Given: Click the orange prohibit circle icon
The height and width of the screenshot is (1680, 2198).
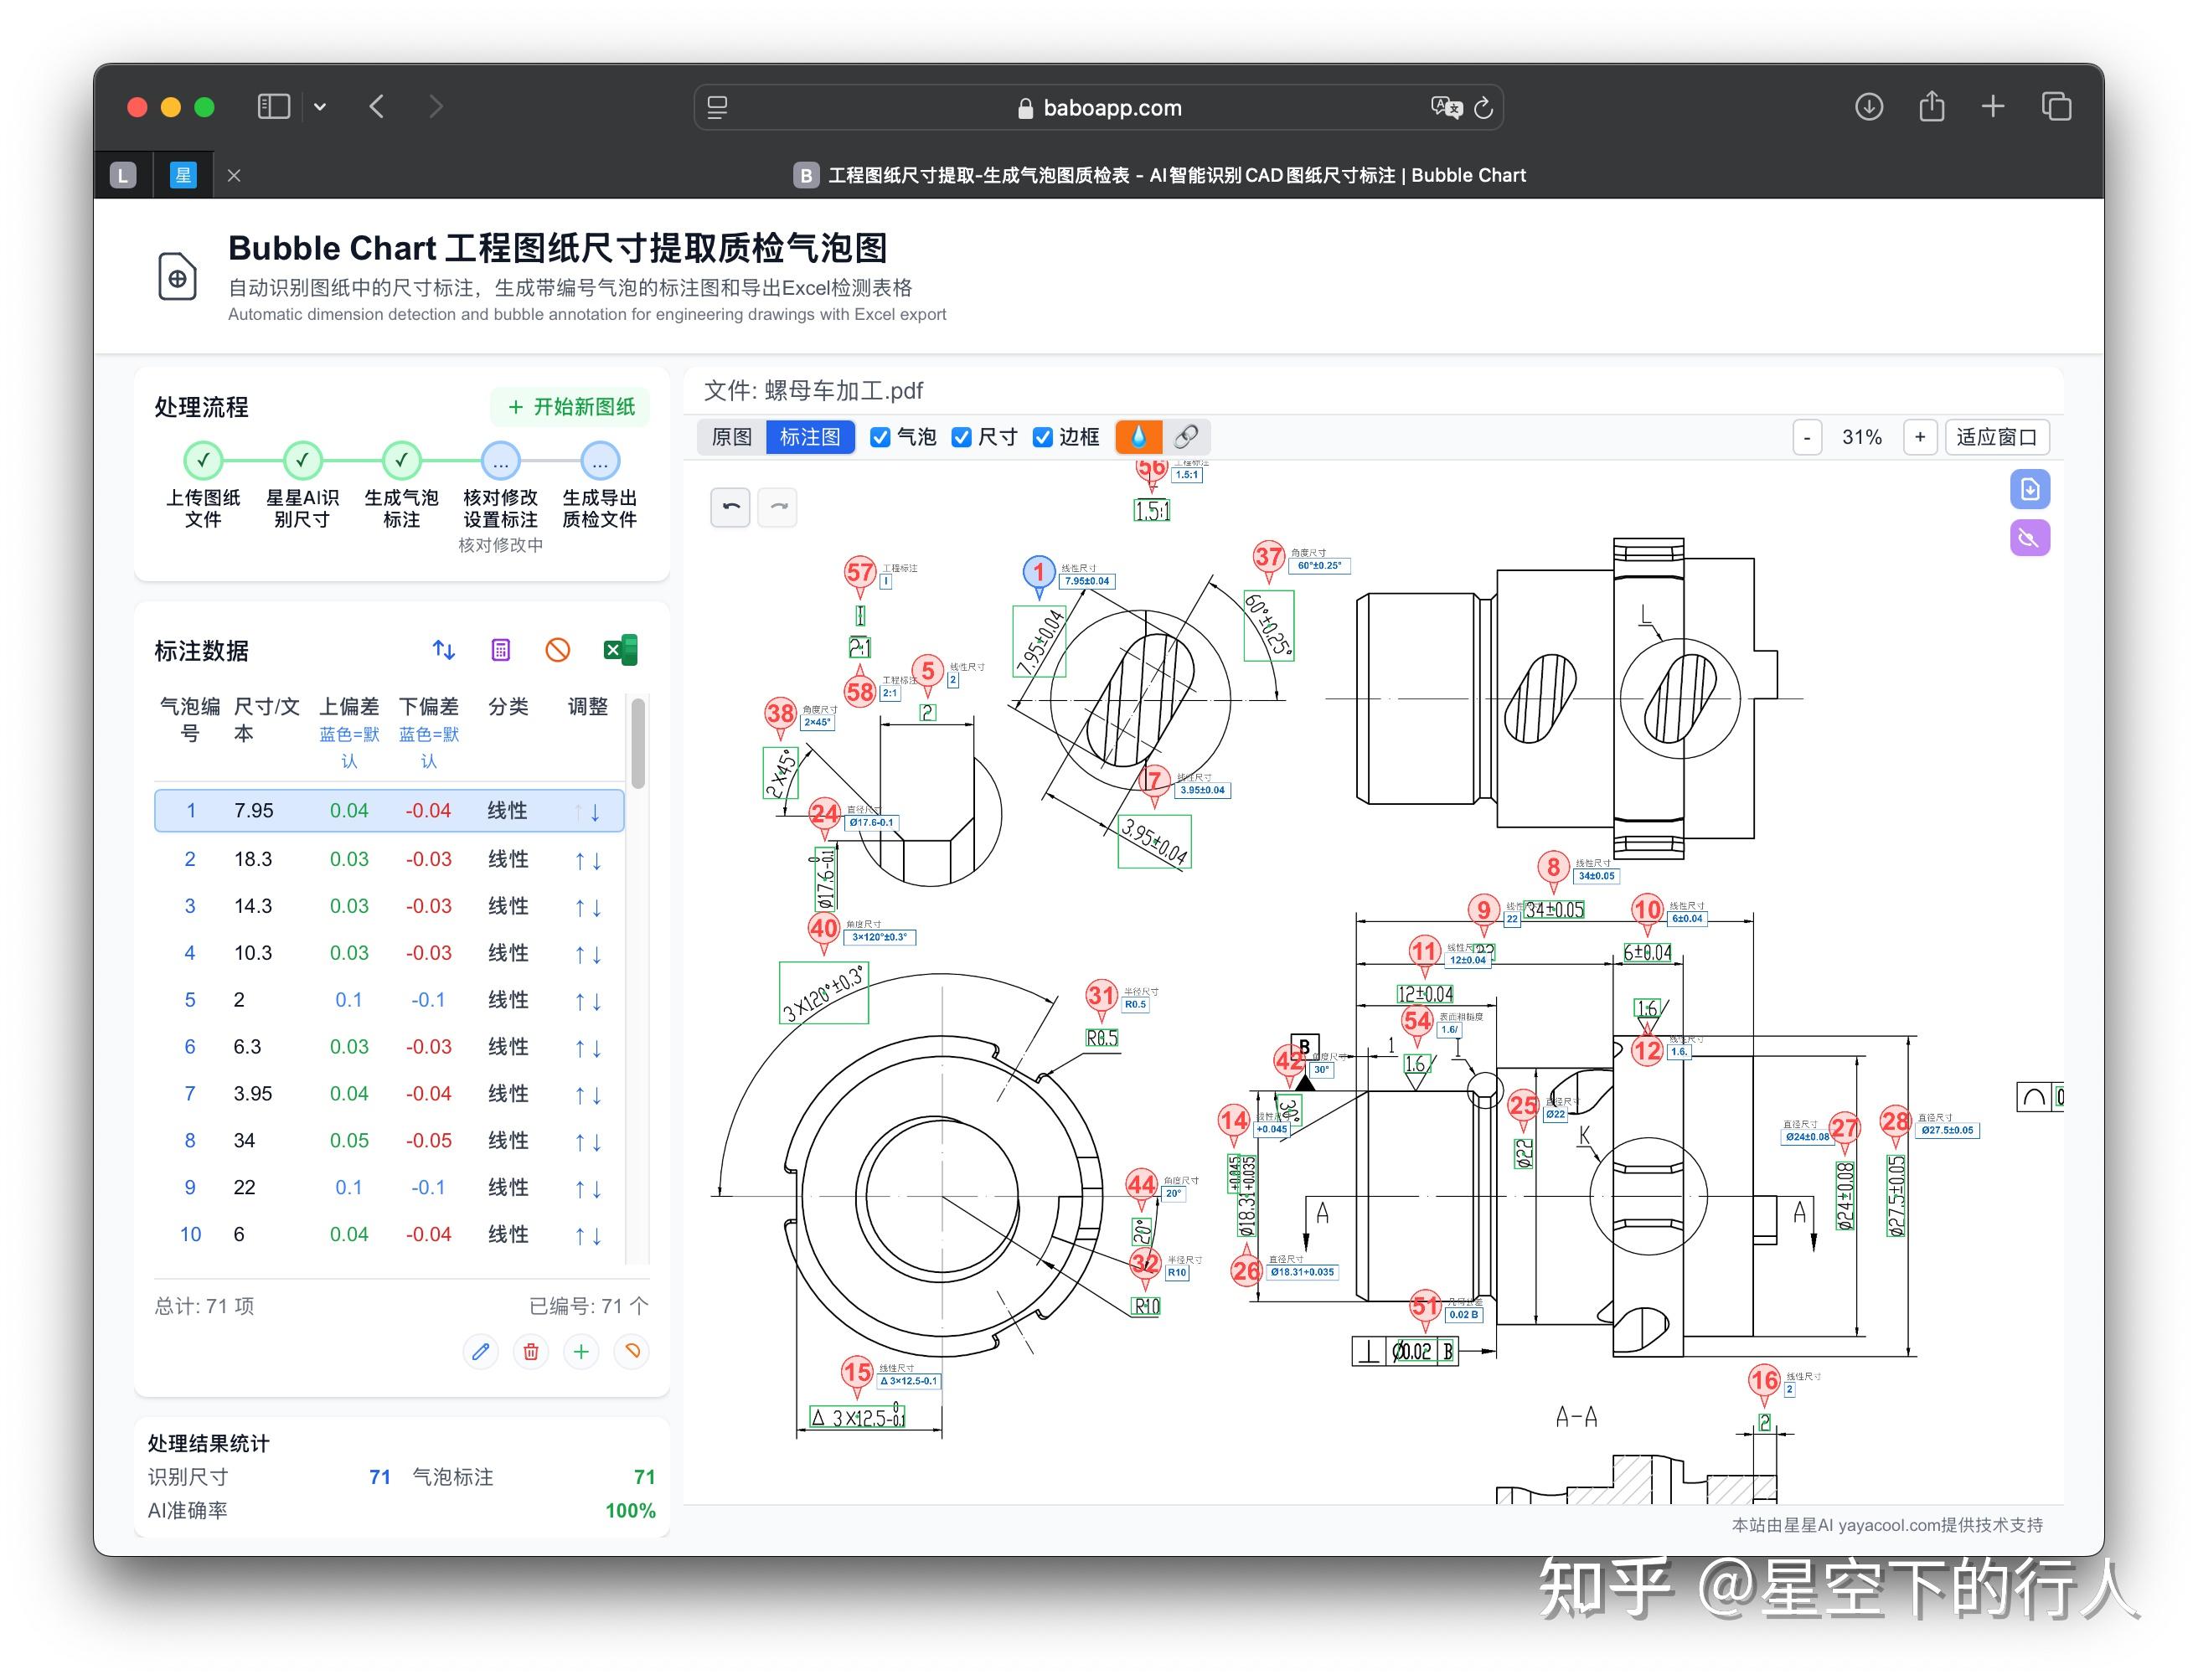Looking at the screenshot, I should click(x=558, y=650).
